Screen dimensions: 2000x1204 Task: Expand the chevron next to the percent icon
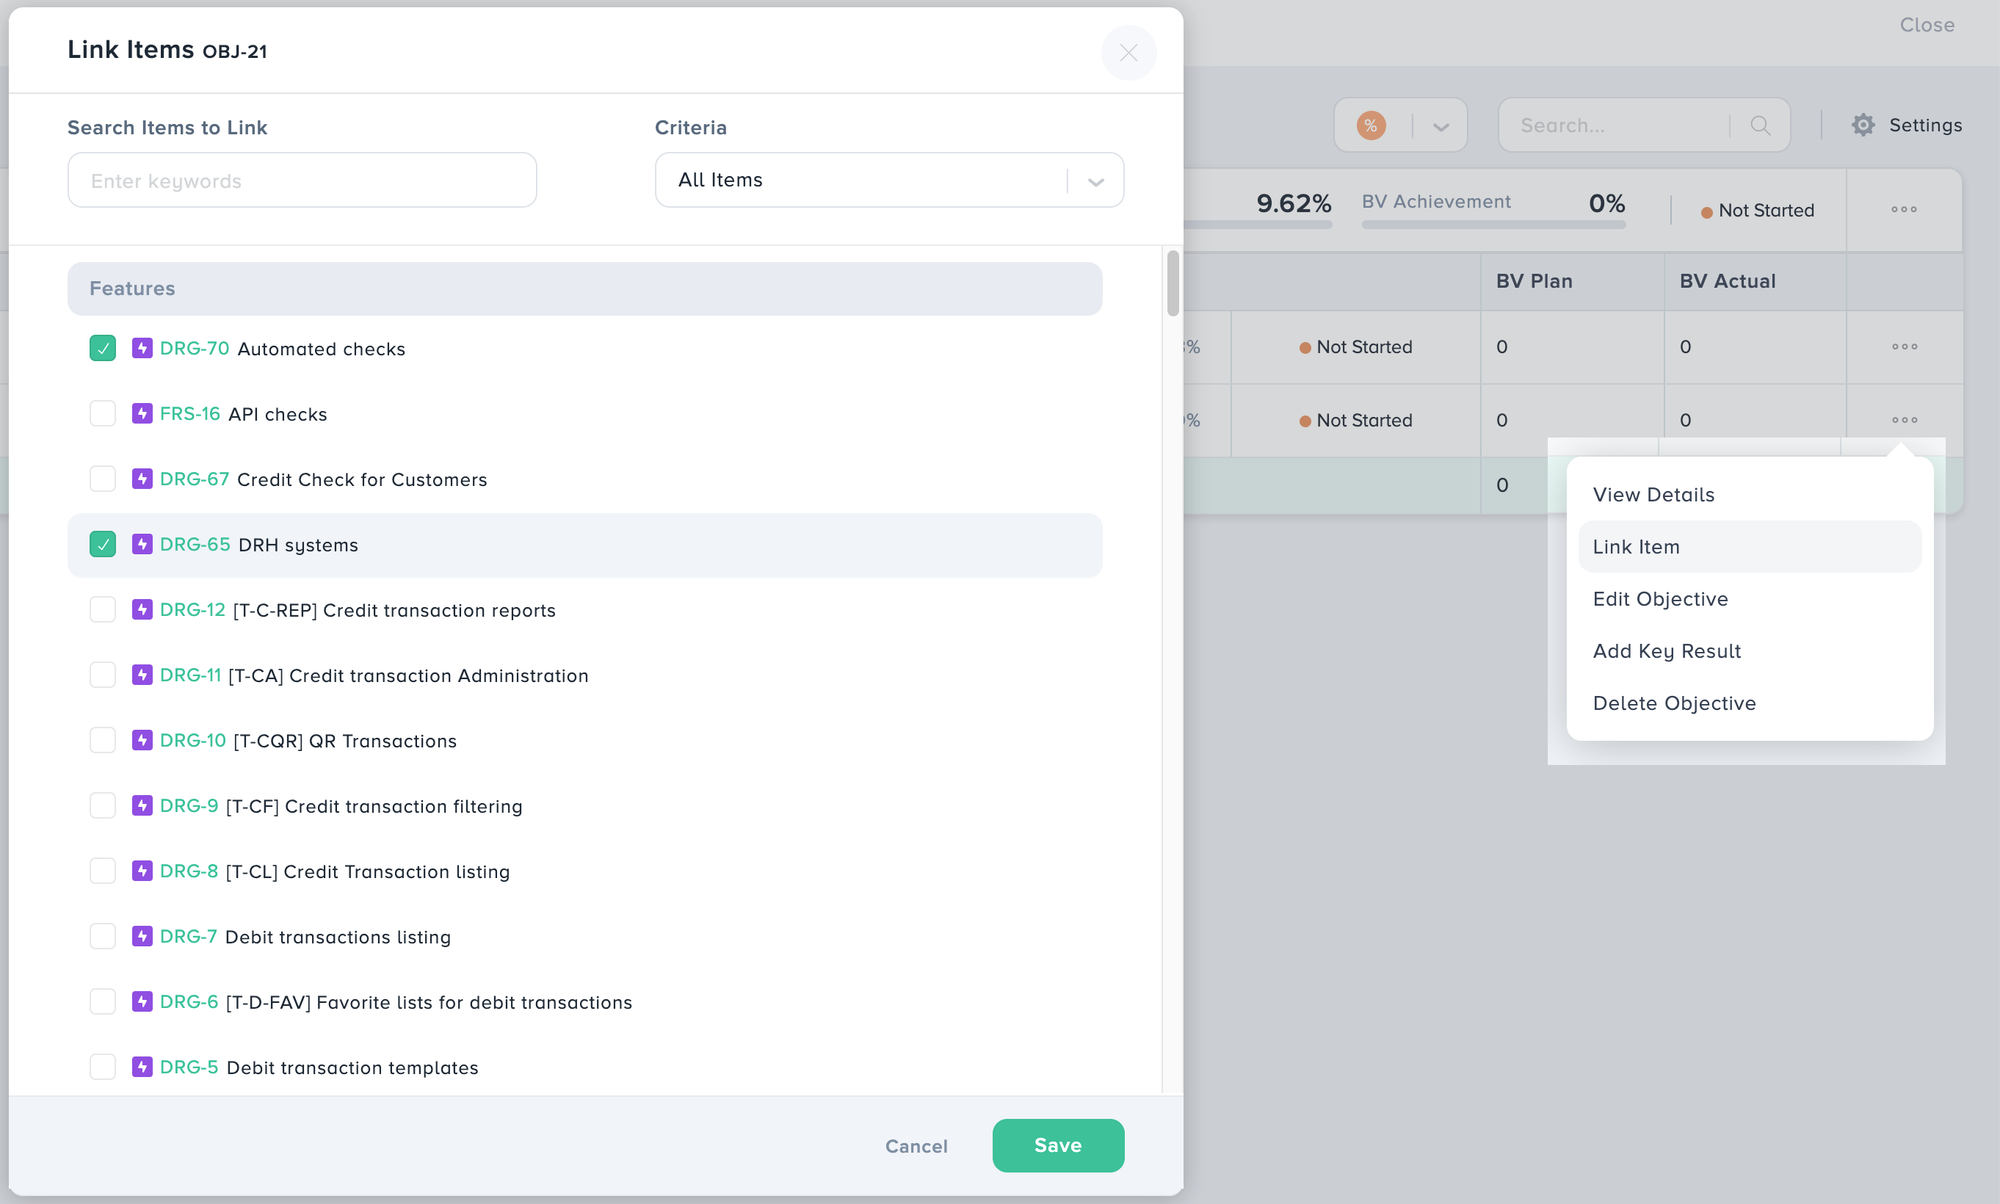(1440, 124)
